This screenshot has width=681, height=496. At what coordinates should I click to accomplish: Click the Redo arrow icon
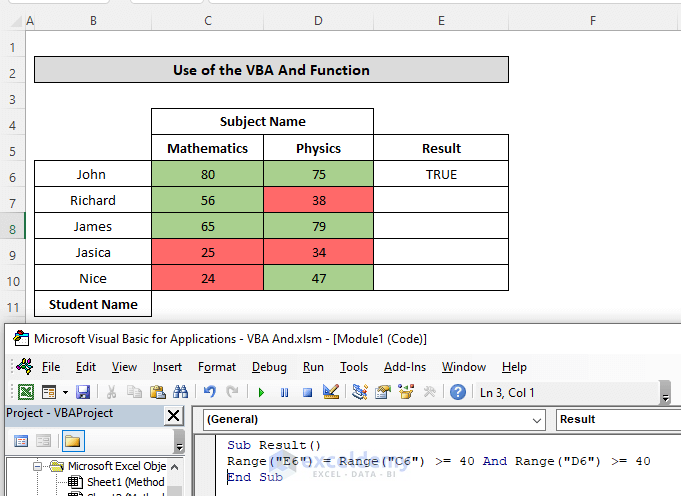(232, 392)
